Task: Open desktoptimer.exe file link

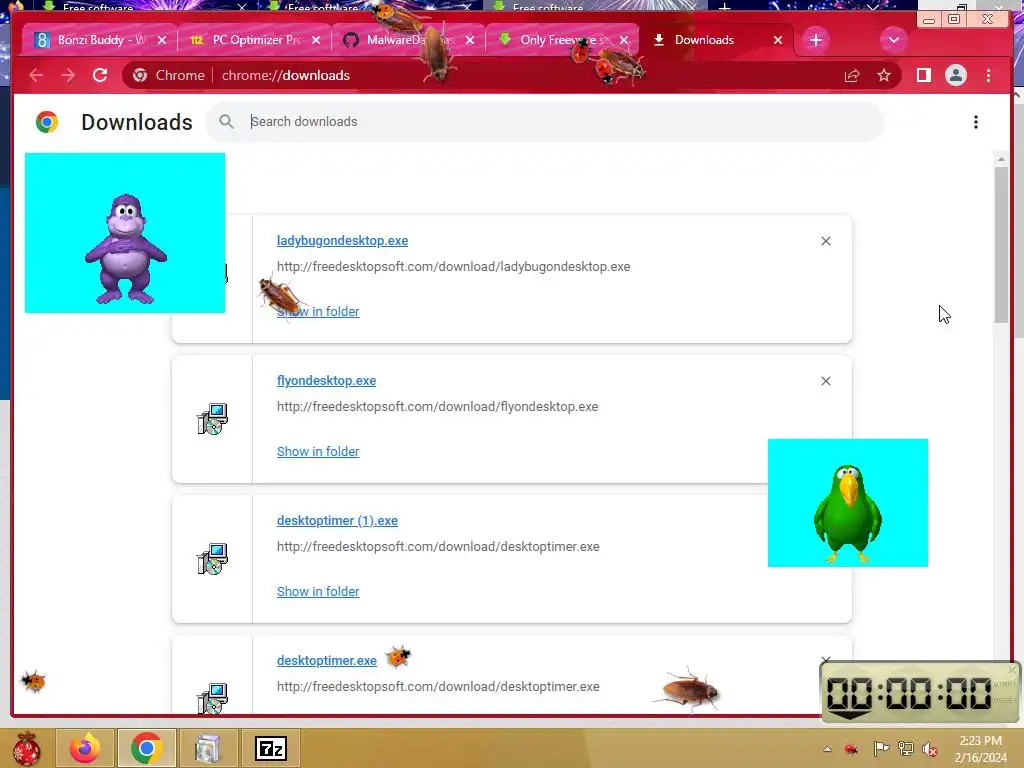Action: 327,660
